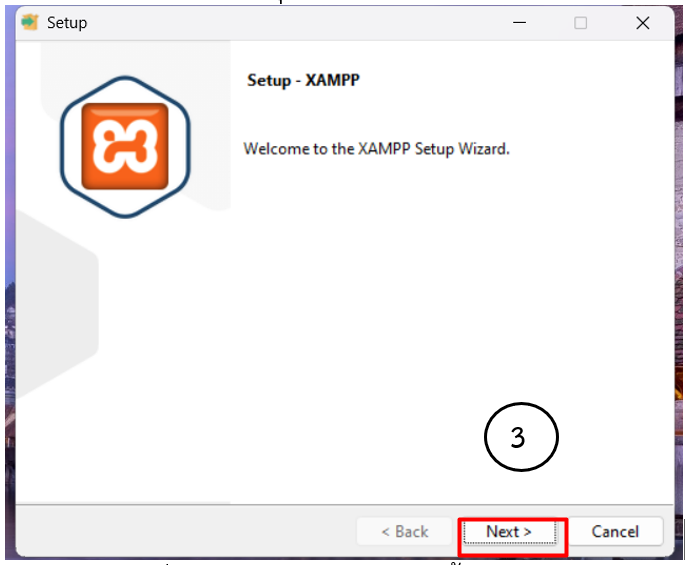Click the circled number 3 annotation
Screen dimensions: 693x565
[x=520, y=438]
